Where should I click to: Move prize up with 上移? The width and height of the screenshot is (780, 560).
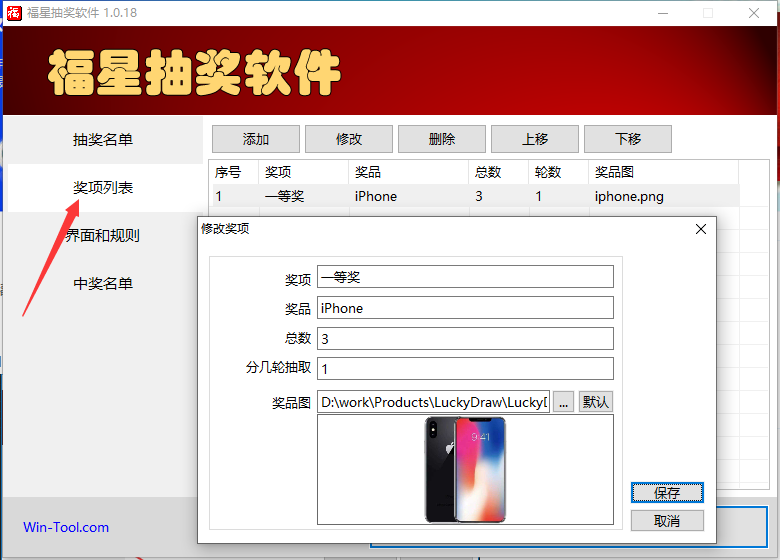point(535,139)
